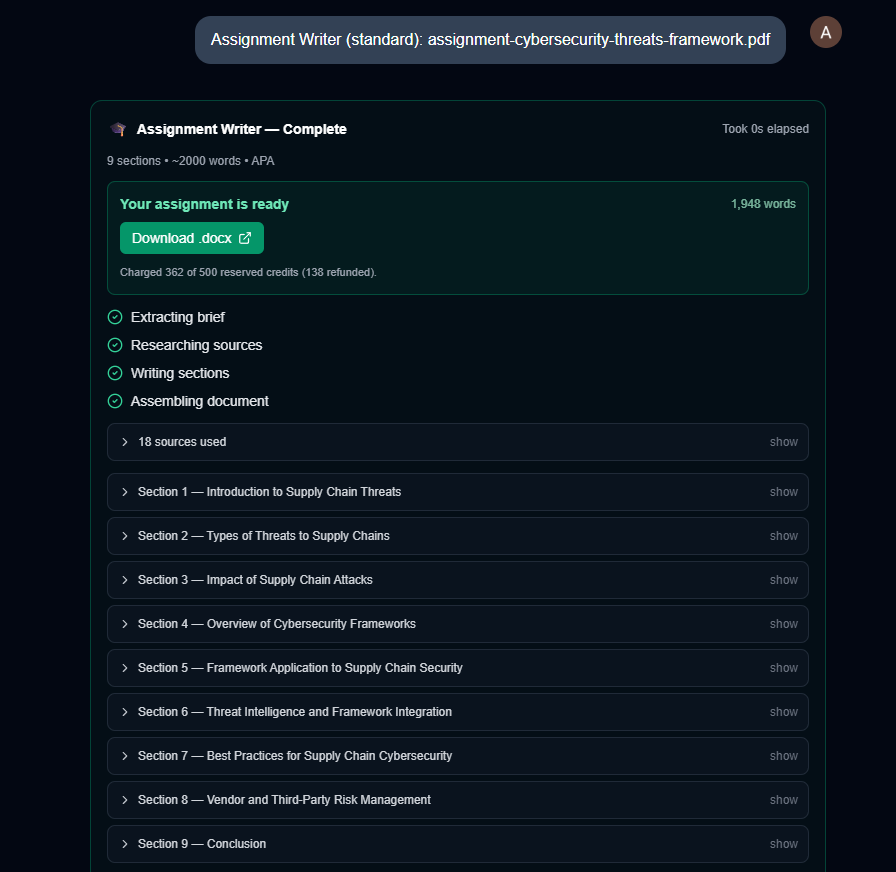Click the 'Extracting brief' step label
896x872 pixels.
178,317
